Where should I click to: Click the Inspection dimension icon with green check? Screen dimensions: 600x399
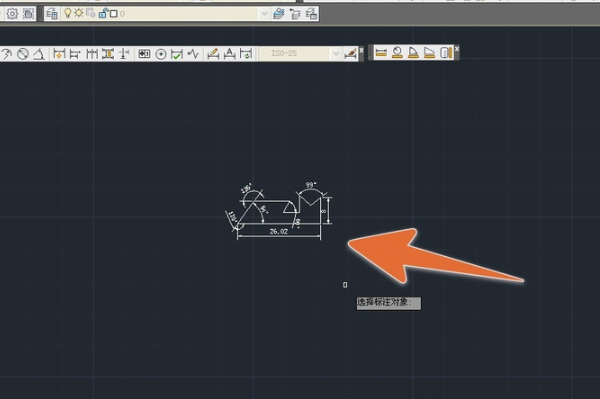176,54
